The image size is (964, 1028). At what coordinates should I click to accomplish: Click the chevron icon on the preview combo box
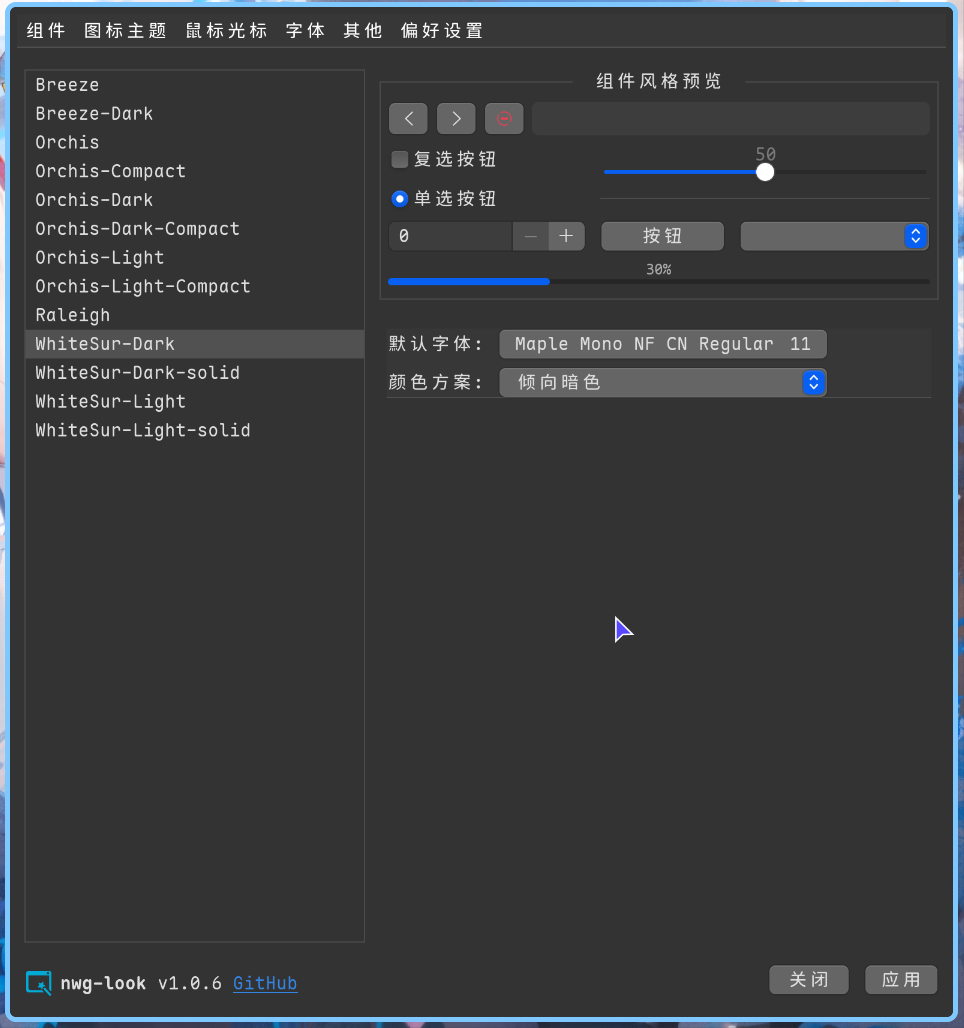coord(914,236)
